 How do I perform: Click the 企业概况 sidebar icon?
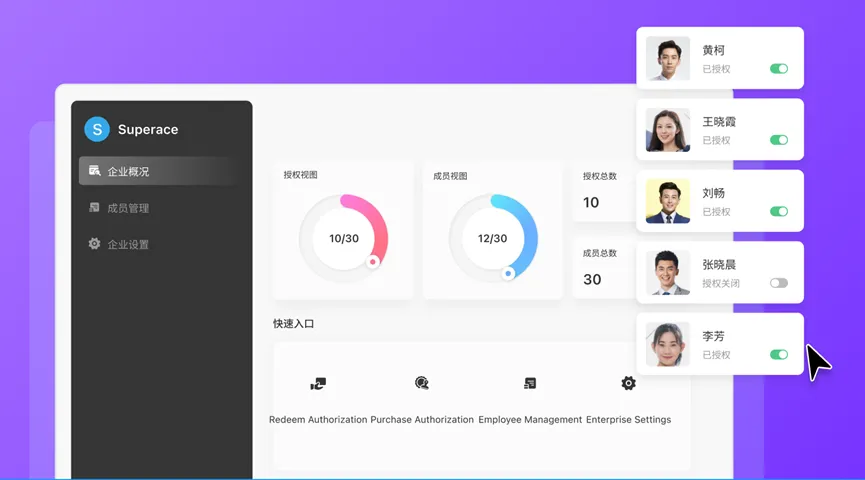pos(94,170)
